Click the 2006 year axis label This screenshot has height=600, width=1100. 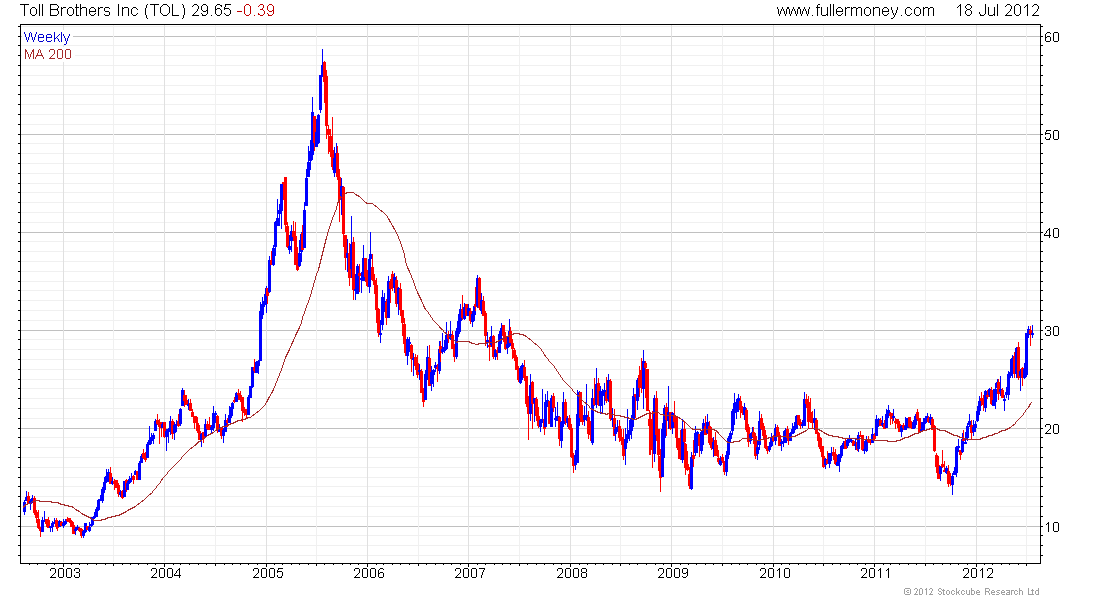coord(369,573)
